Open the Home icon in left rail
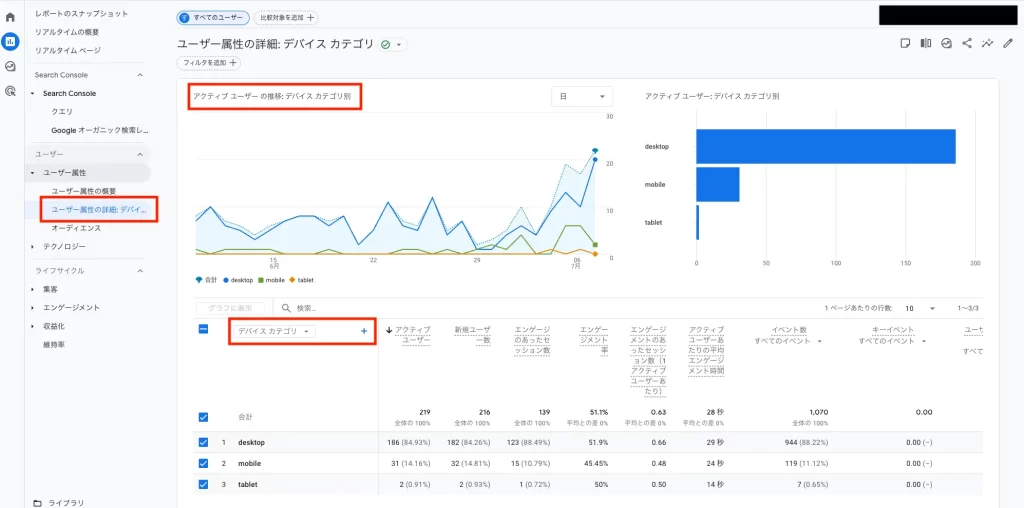The width and height of the screenshot is (1024, 508). click(10, 17)
